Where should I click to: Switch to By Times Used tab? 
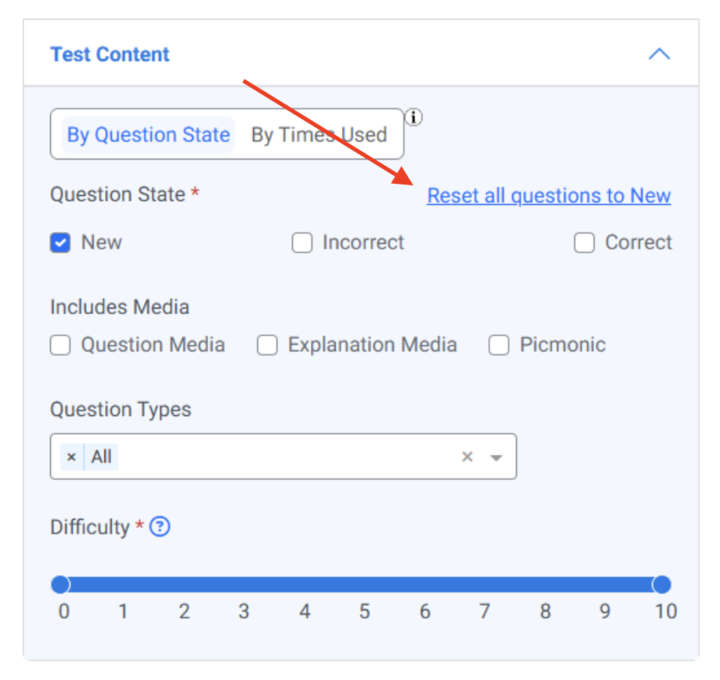(319, 135)
